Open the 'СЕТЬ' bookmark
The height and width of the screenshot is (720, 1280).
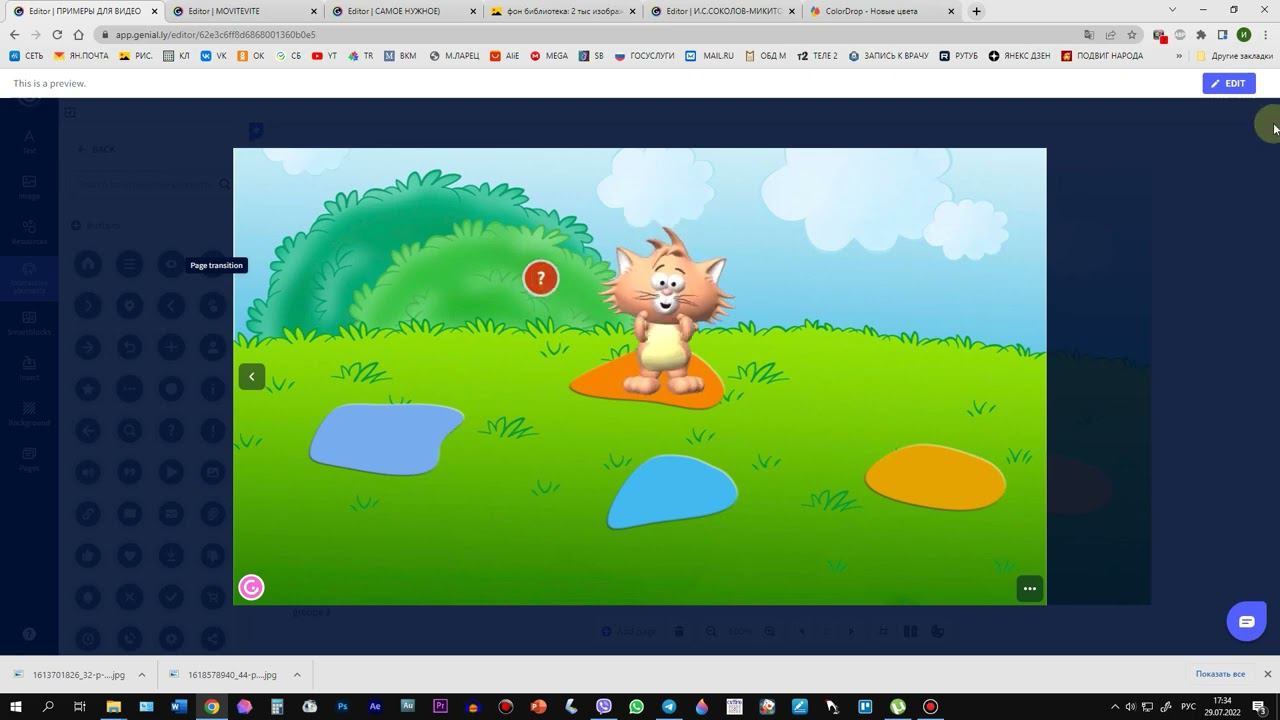click(27, 56)
